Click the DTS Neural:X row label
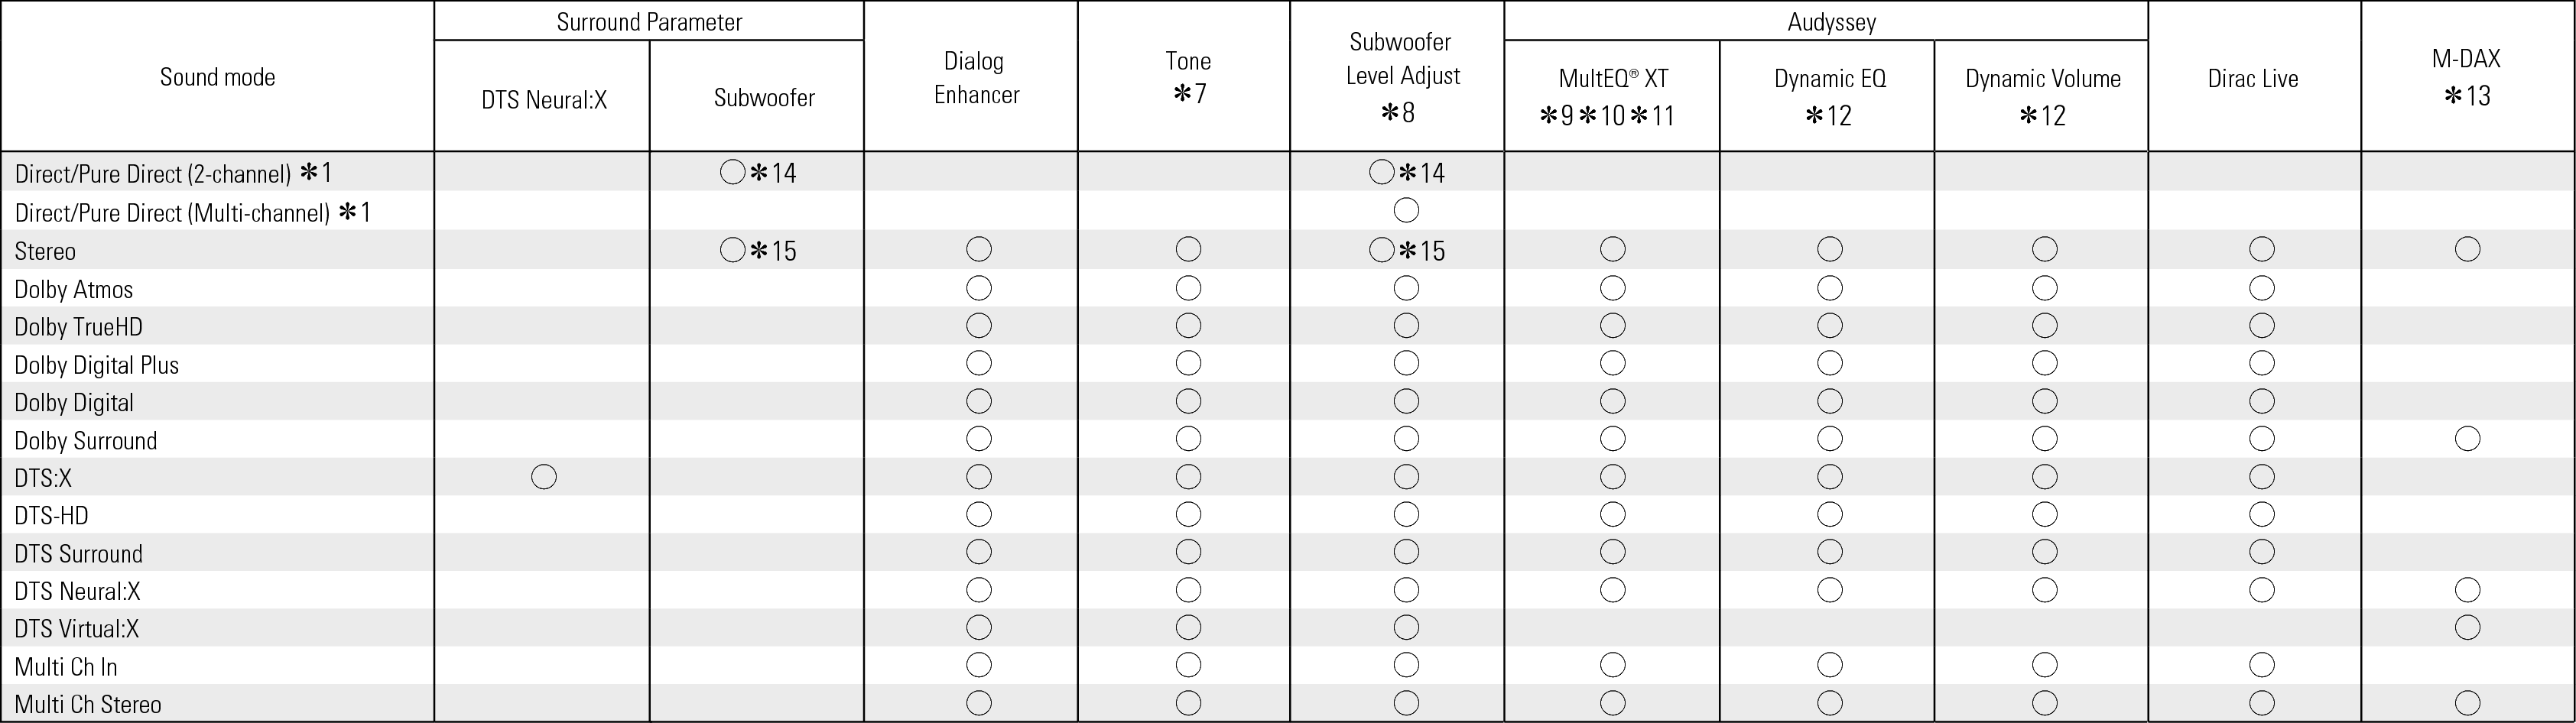The height and width of the screenshot is (723, 2576). tap(77, 591)
